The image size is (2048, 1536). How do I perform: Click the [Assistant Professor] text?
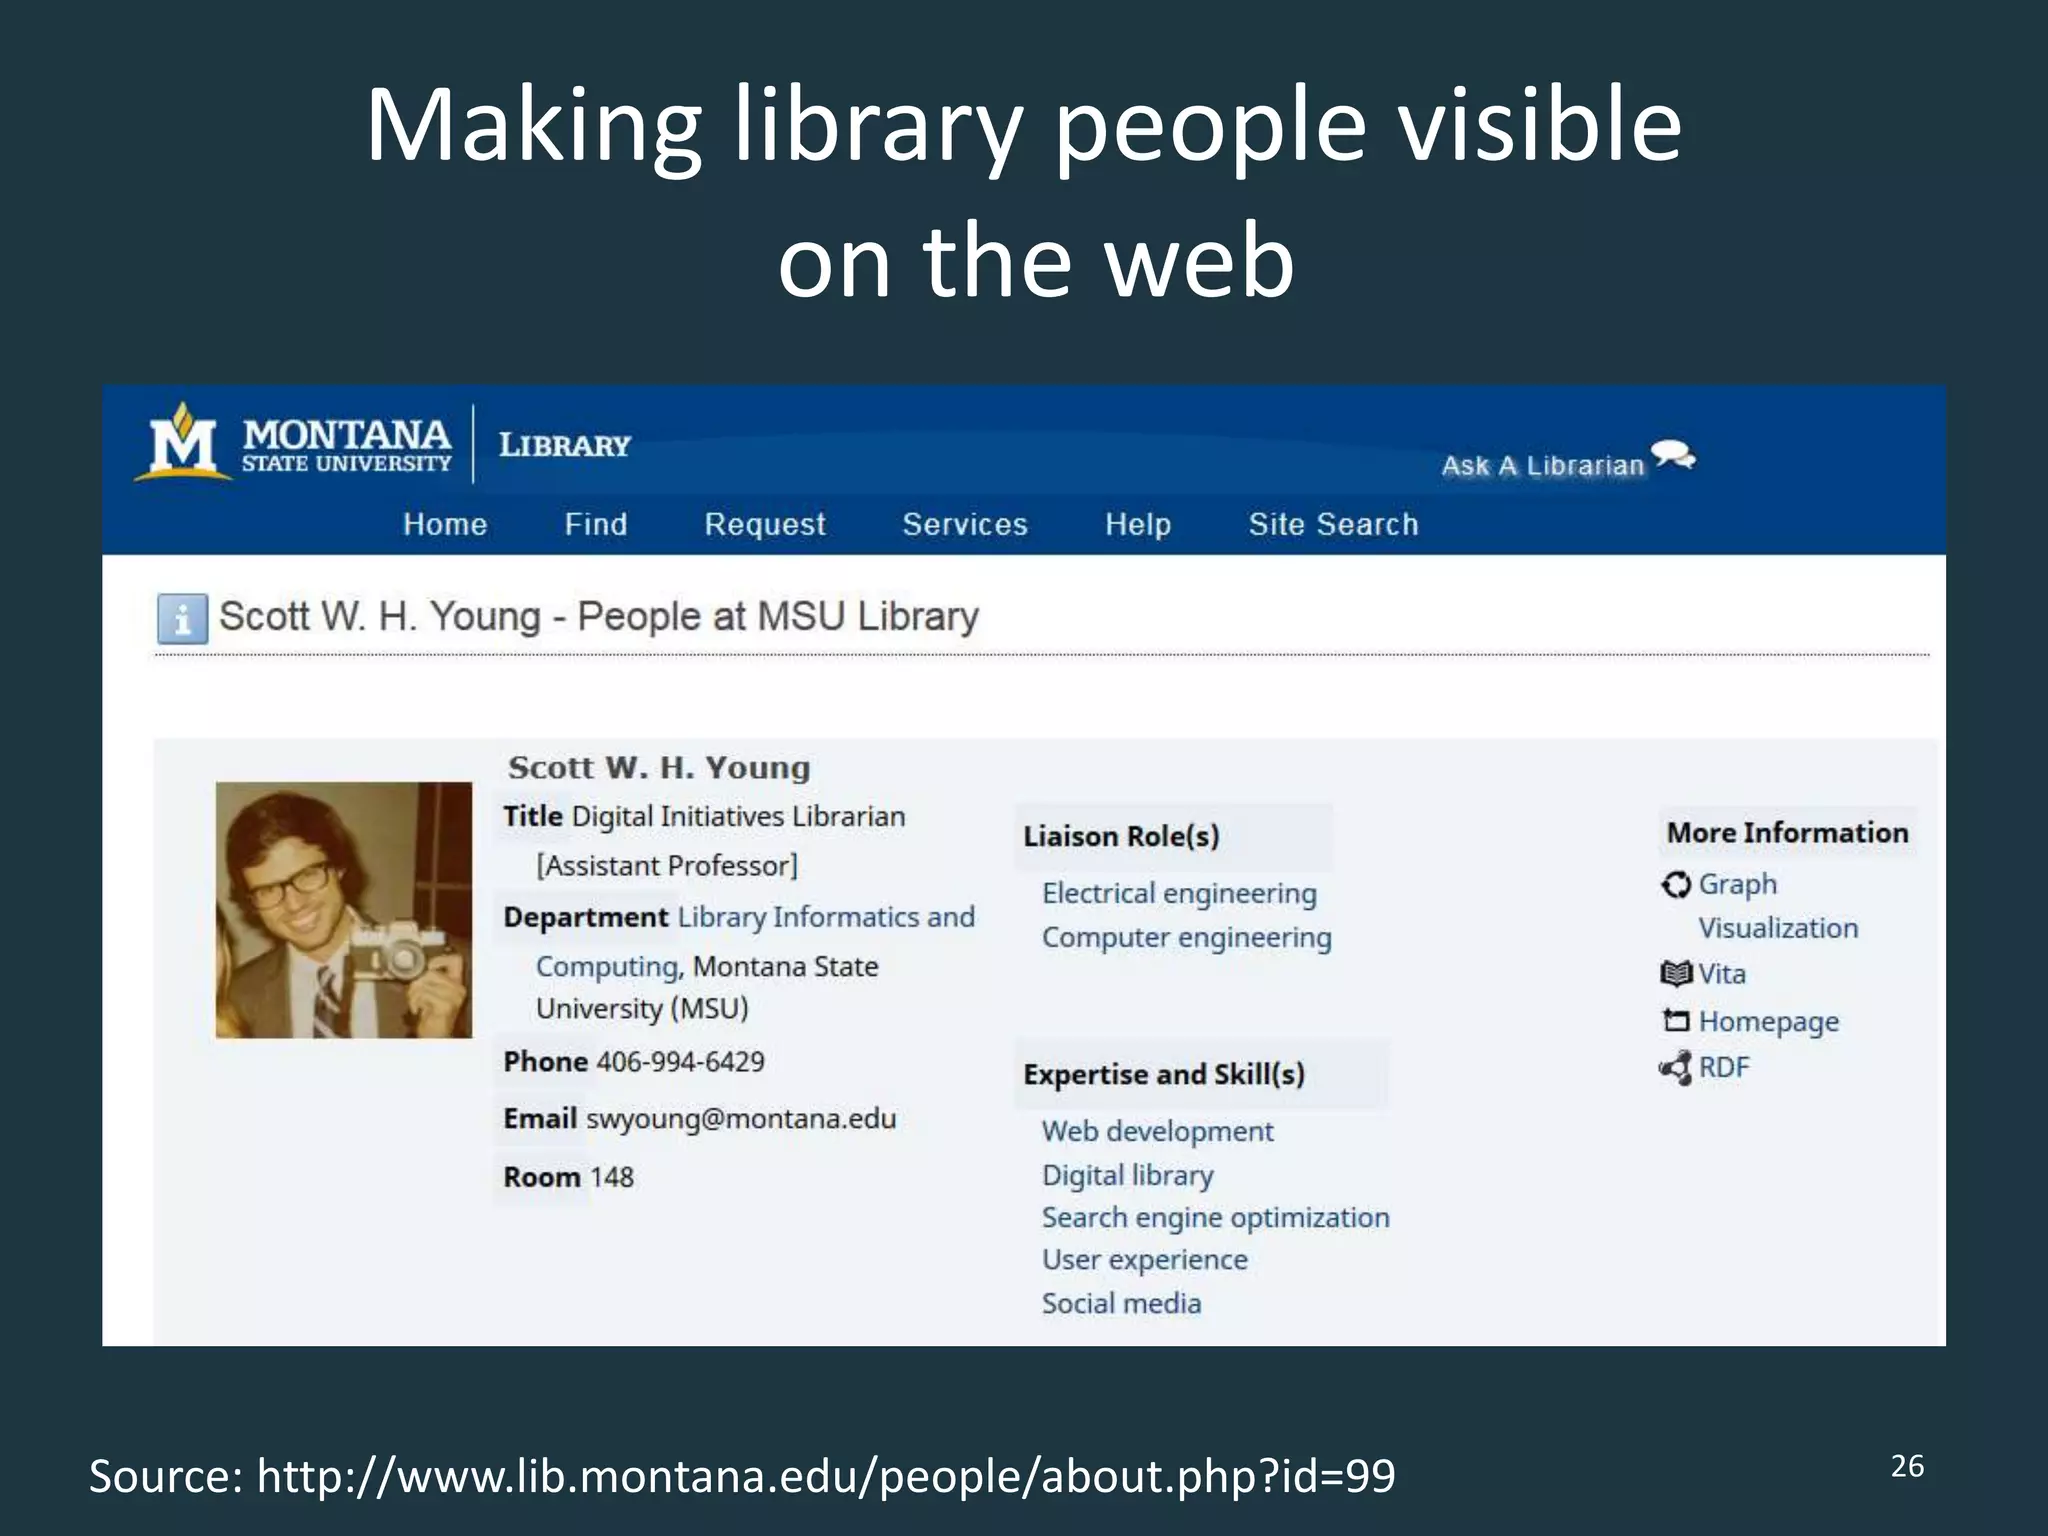pyautogui.click(x=667, y=866)
